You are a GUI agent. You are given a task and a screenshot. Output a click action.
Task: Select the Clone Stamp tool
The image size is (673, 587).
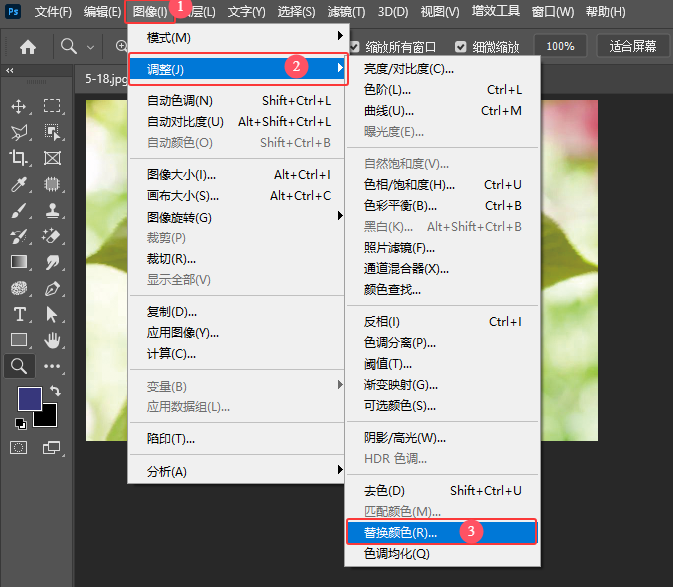52,210
